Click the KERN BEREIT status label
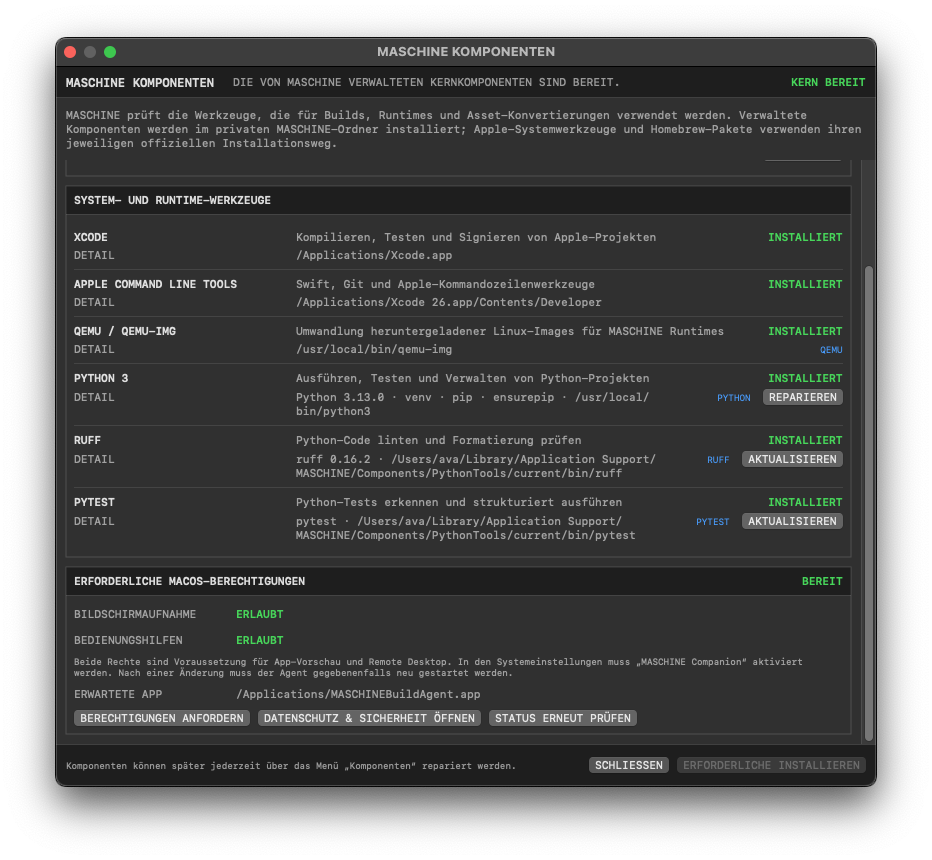Screen dimensions: 932x860 tap(827, 82)
